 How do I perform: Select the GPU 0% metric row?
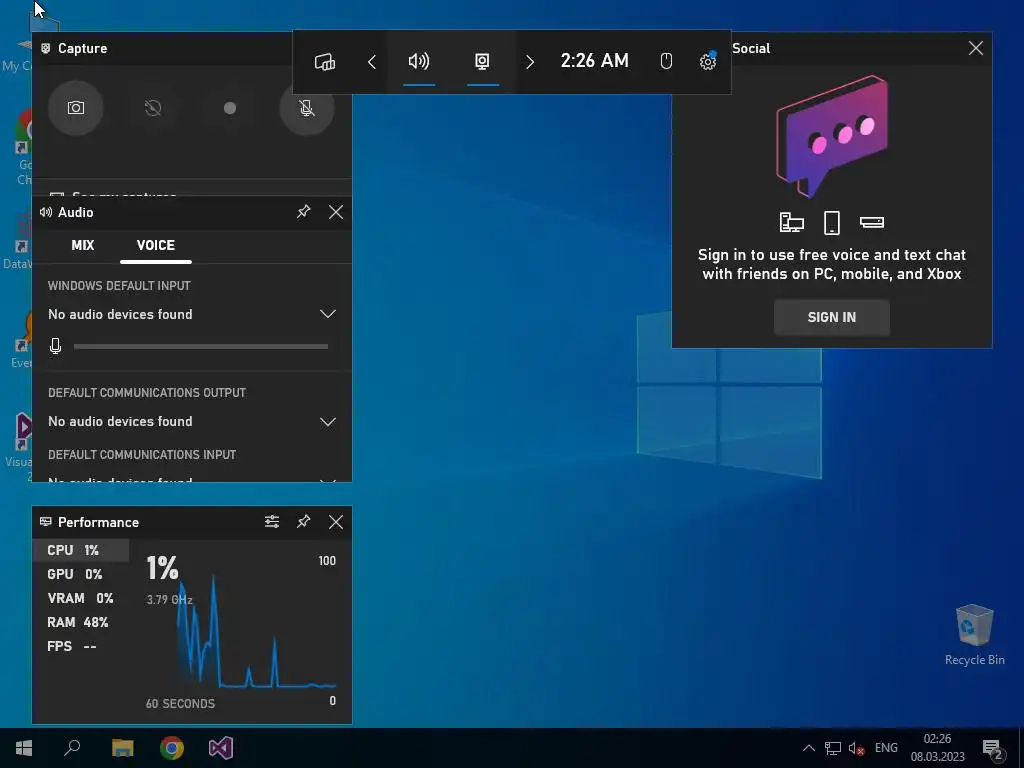81,574
